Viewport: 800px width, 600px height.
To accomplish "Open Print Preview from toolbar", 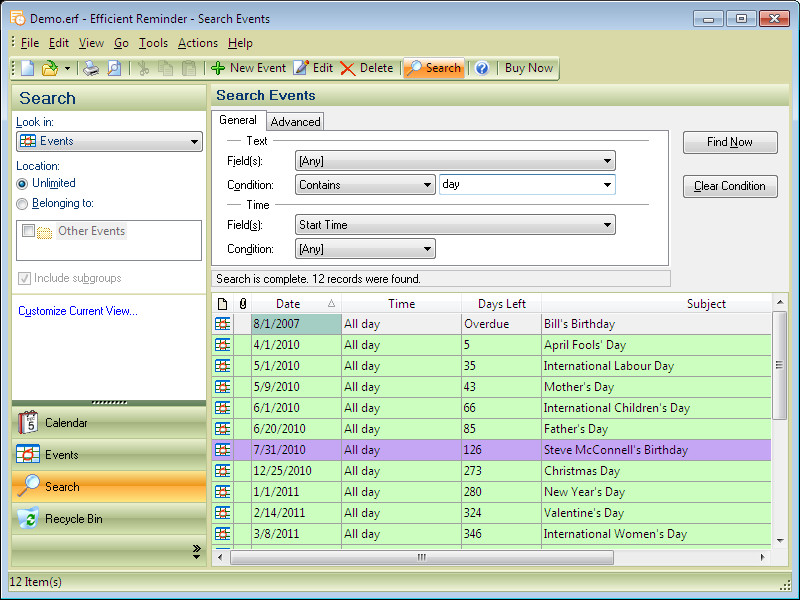I will point(113,68).
